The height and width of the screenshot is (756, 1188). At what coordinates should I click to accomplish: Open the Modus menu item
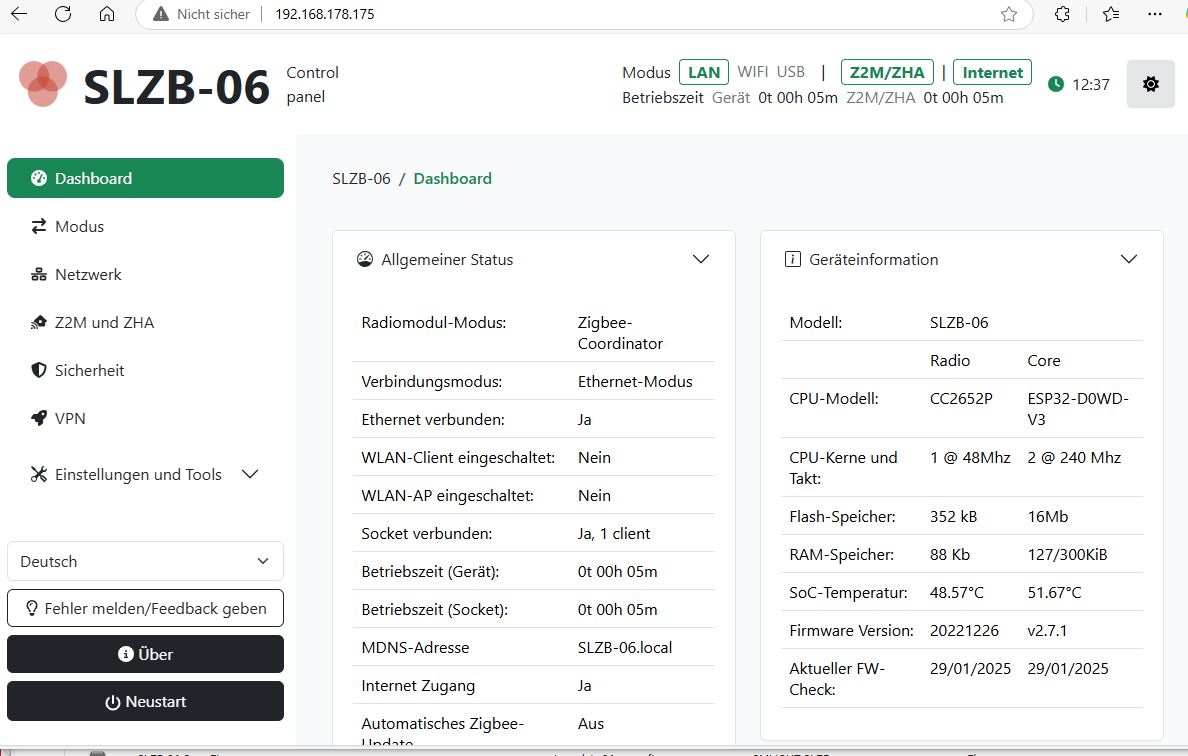point(145,226)
